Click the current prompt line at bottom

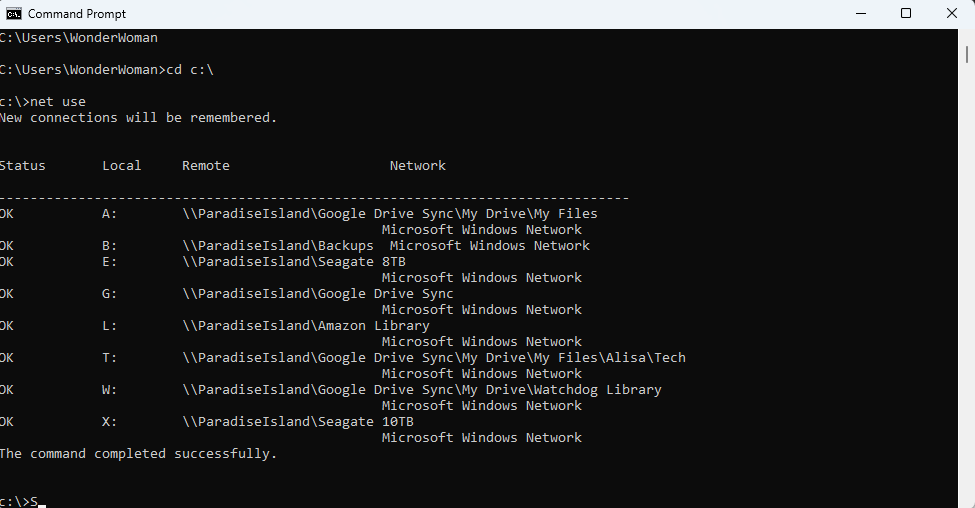pyautogui.click(x=23, y=501)
